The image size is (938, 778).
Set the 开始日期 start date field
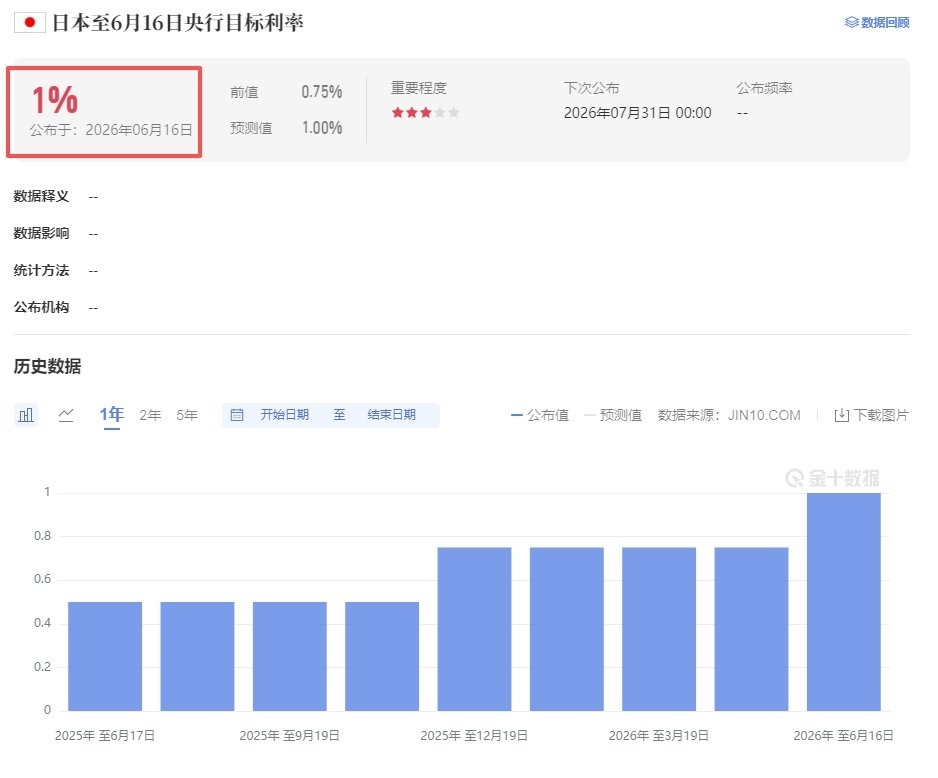[285, 415]
